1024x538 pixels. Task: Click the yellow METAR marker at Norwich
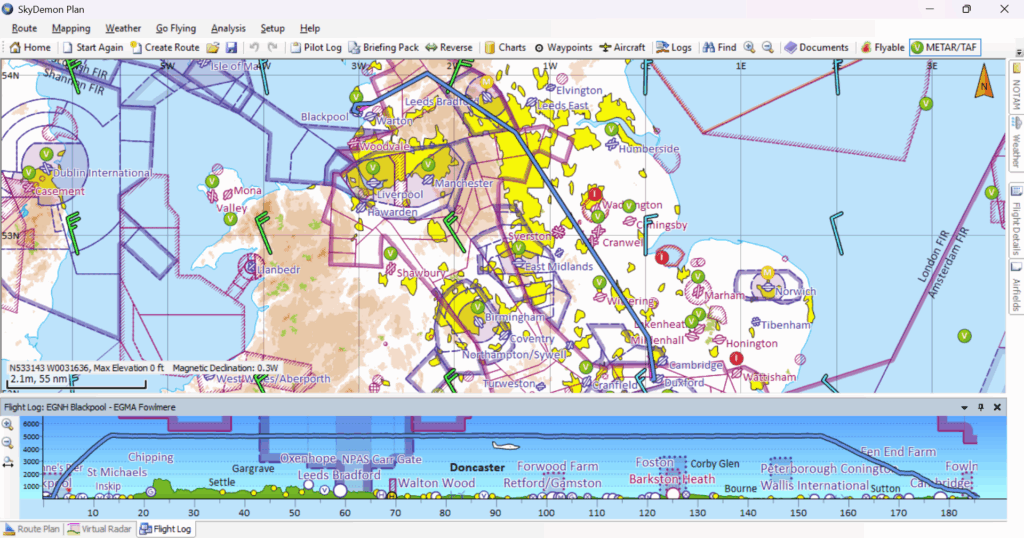pos(767,272)
